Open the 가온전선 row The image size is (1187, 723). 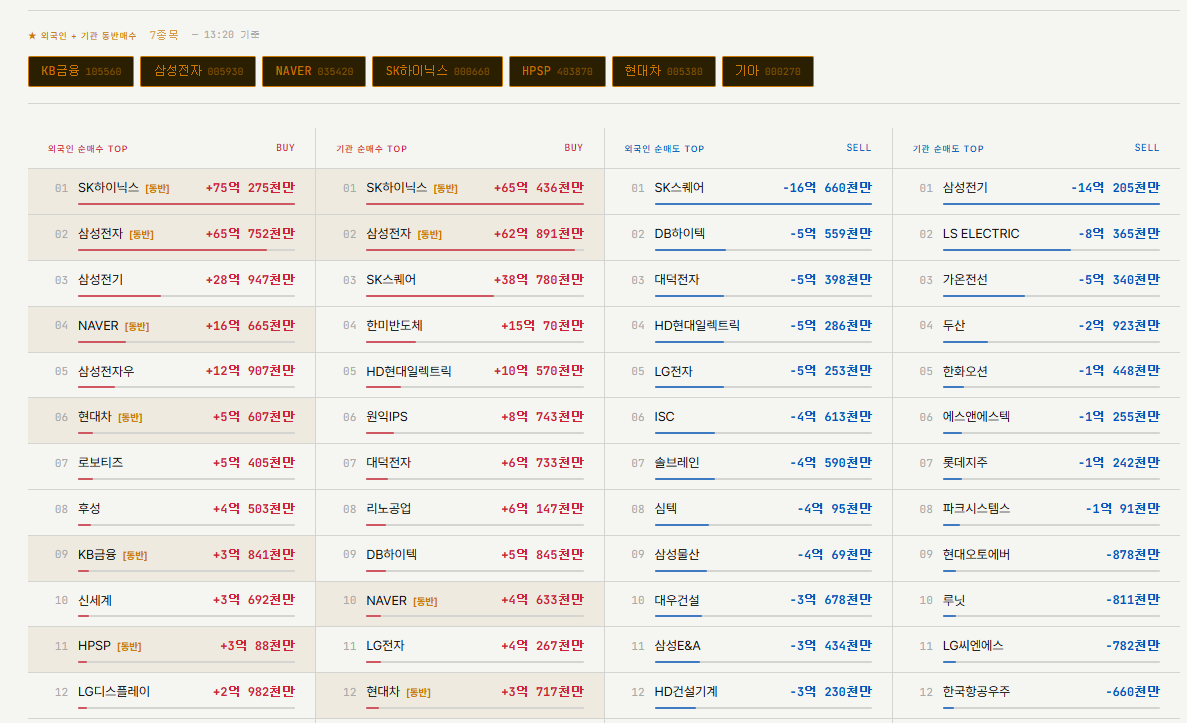point(1036,284)
